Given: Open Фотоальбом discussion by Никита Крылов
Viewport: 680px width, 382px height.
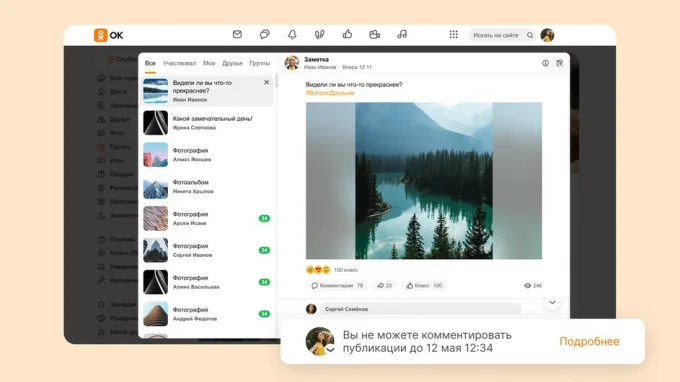Looking at the screenshot, I should click(207, 186).
